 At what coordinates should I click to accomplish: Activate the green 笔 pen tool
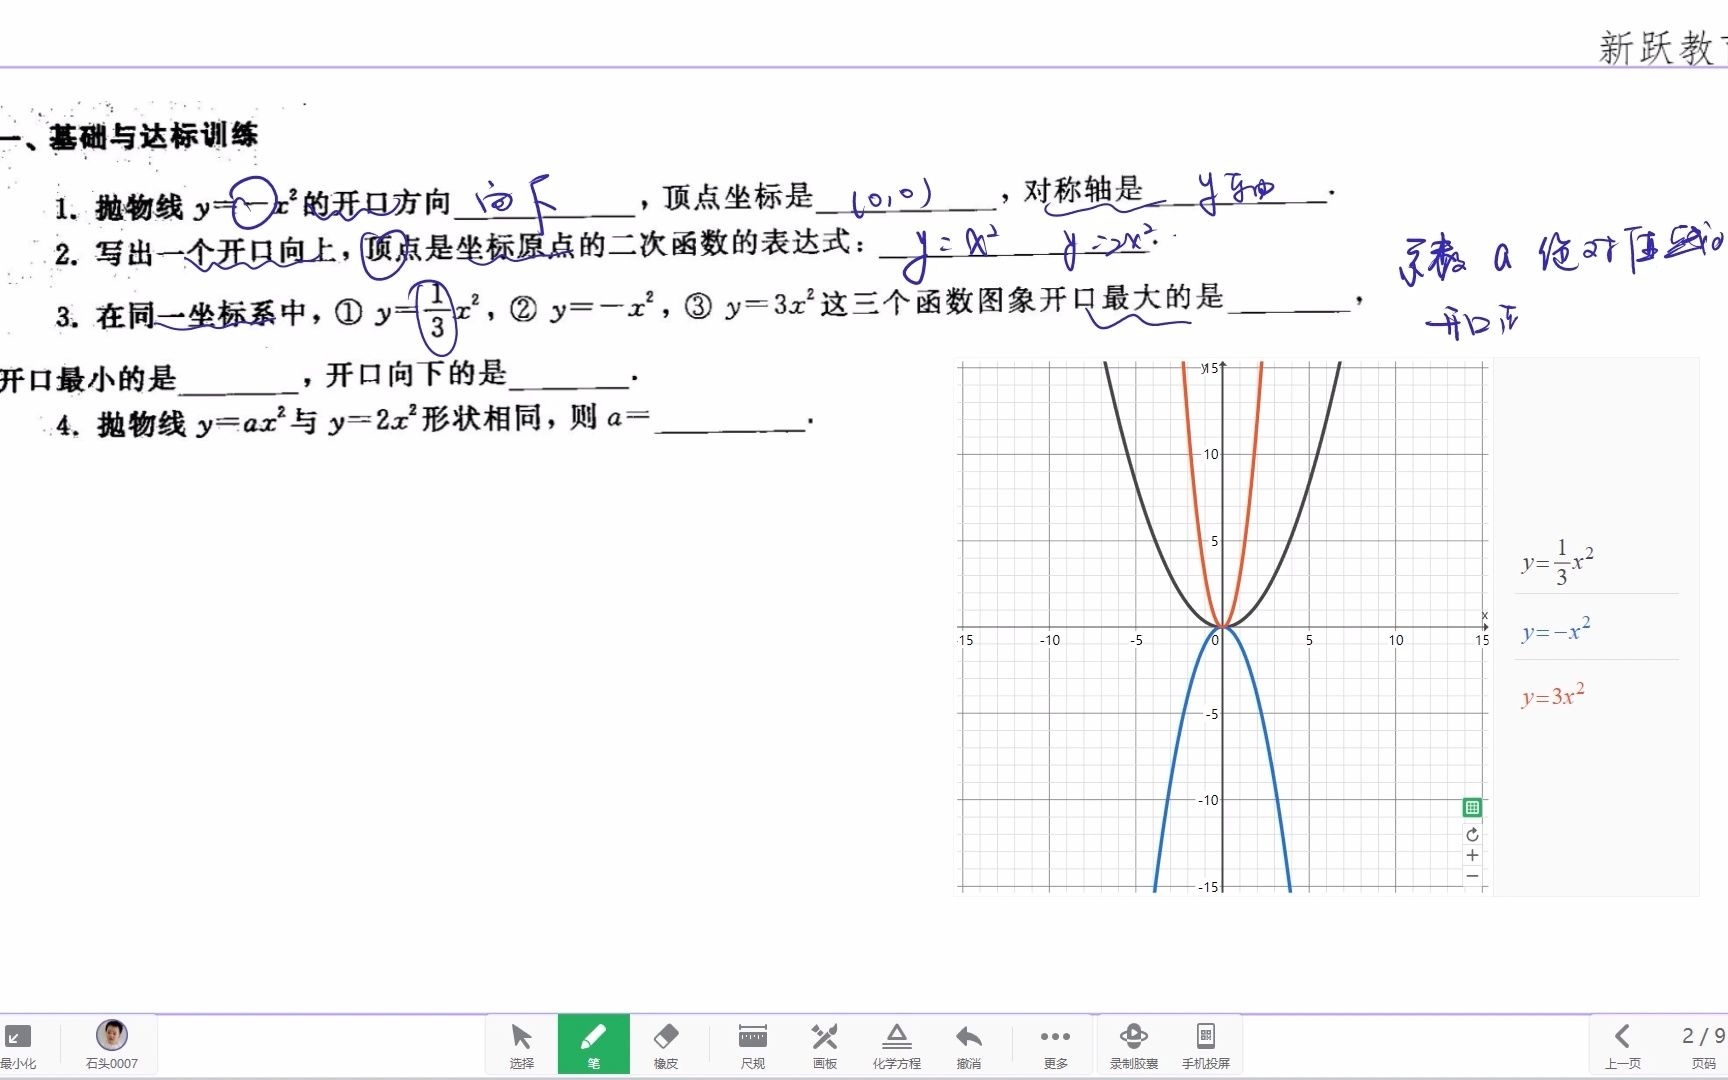594,1045
